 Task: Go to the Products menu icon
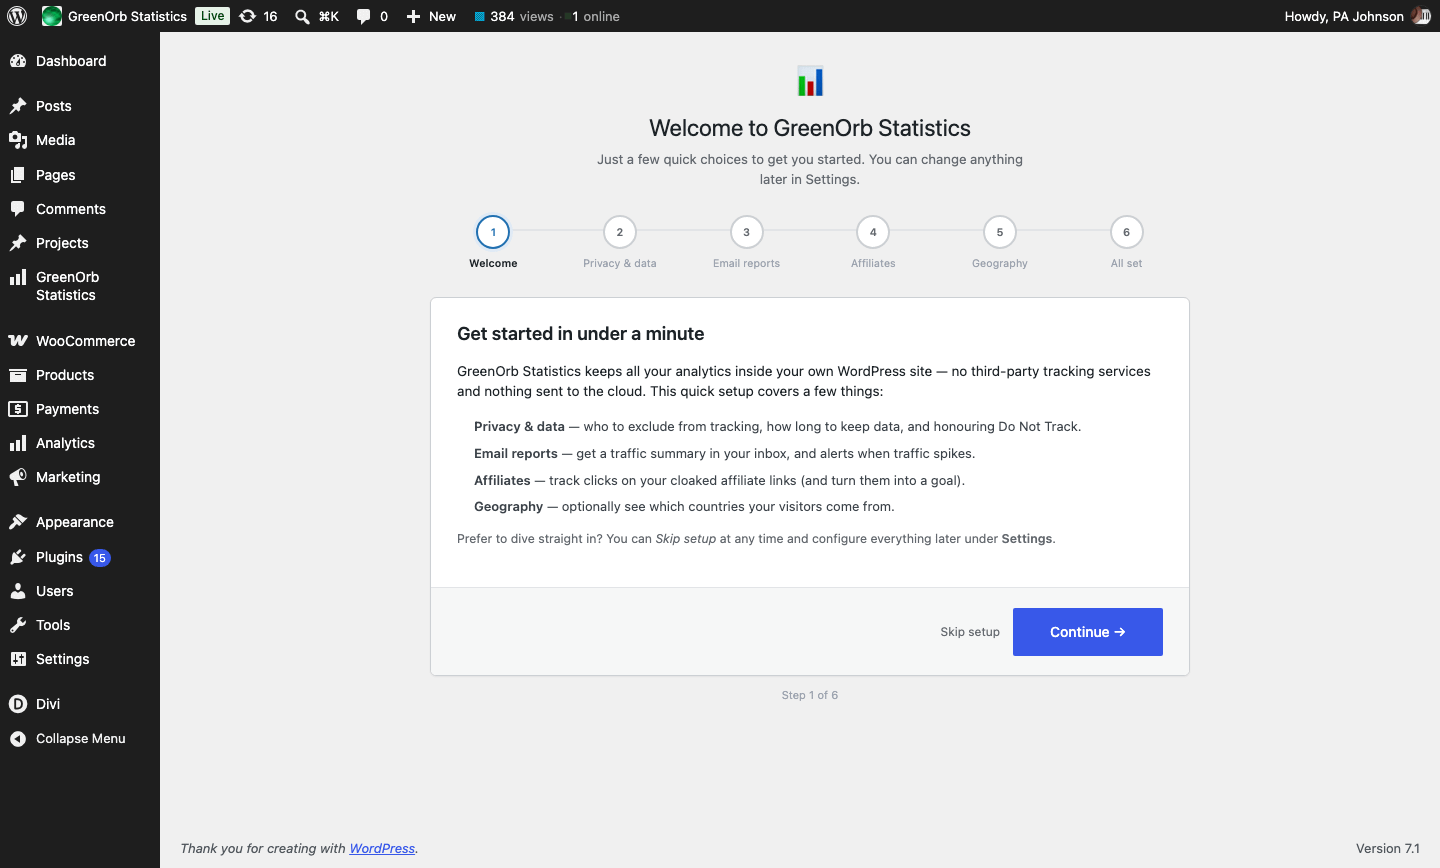pos(18,375)
